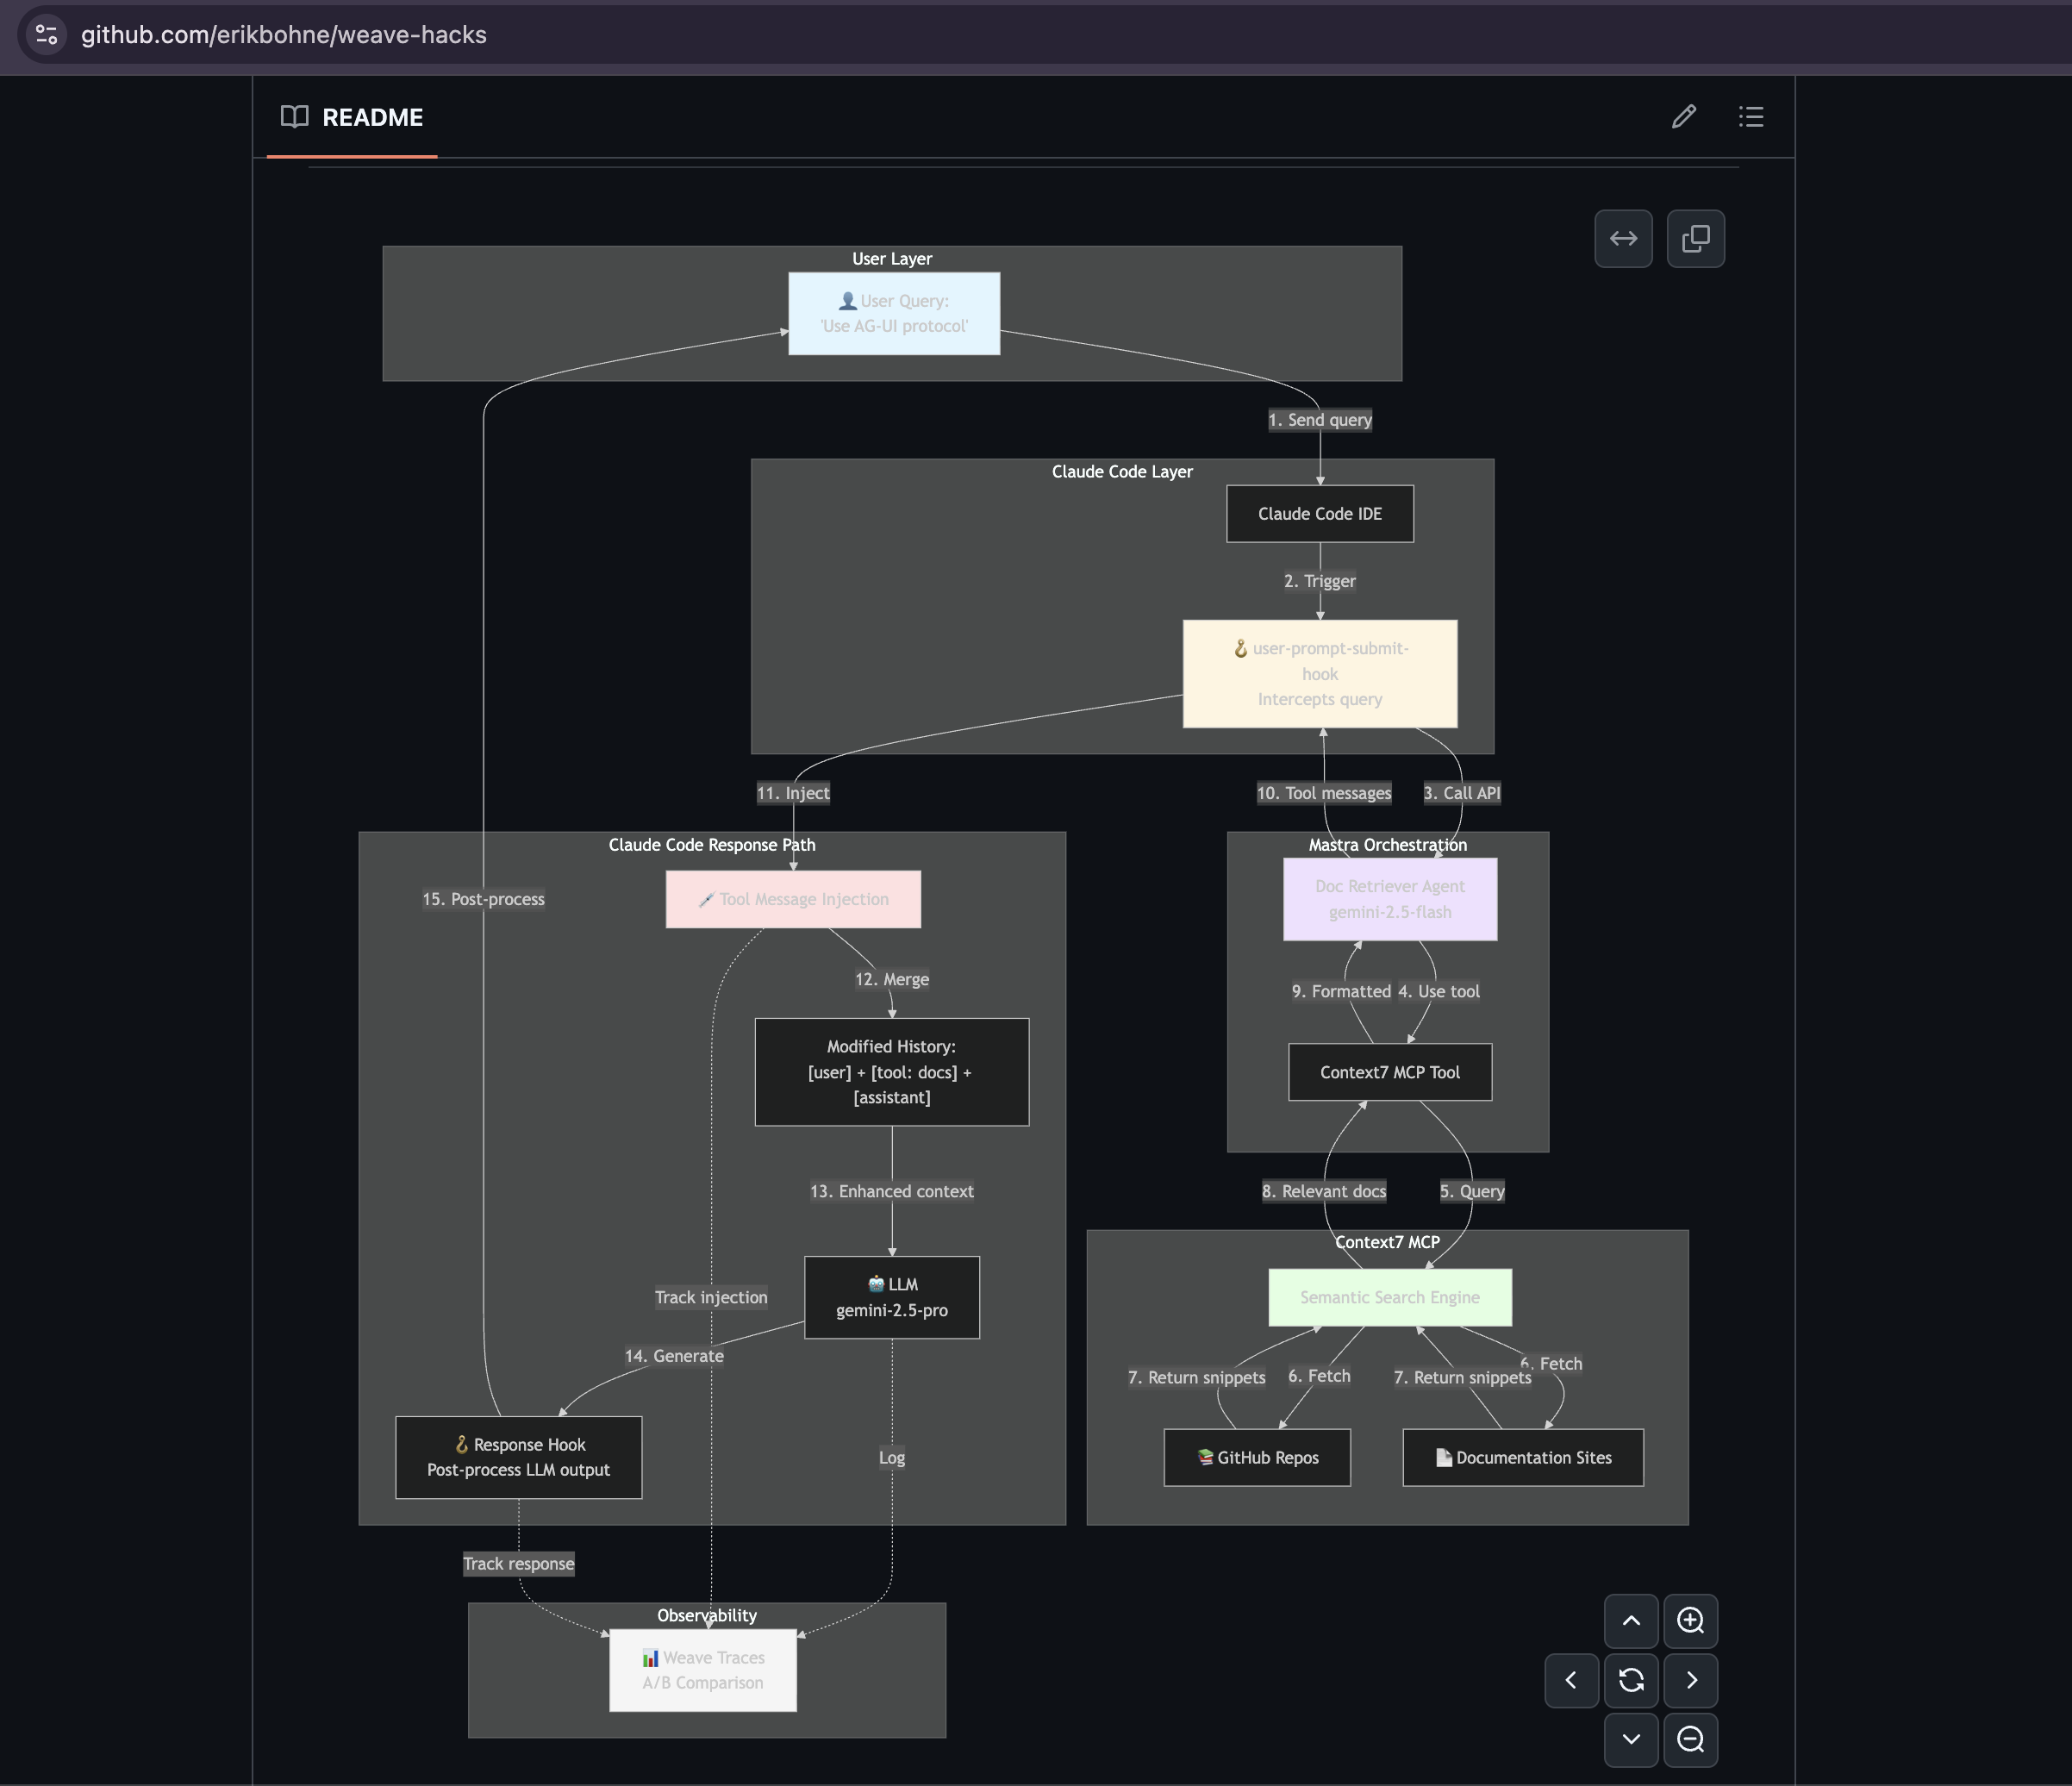Pan the diagram right
Image resolution: width=2072 pixels, height=1786 pixels.
(x=1690, y=1681)
